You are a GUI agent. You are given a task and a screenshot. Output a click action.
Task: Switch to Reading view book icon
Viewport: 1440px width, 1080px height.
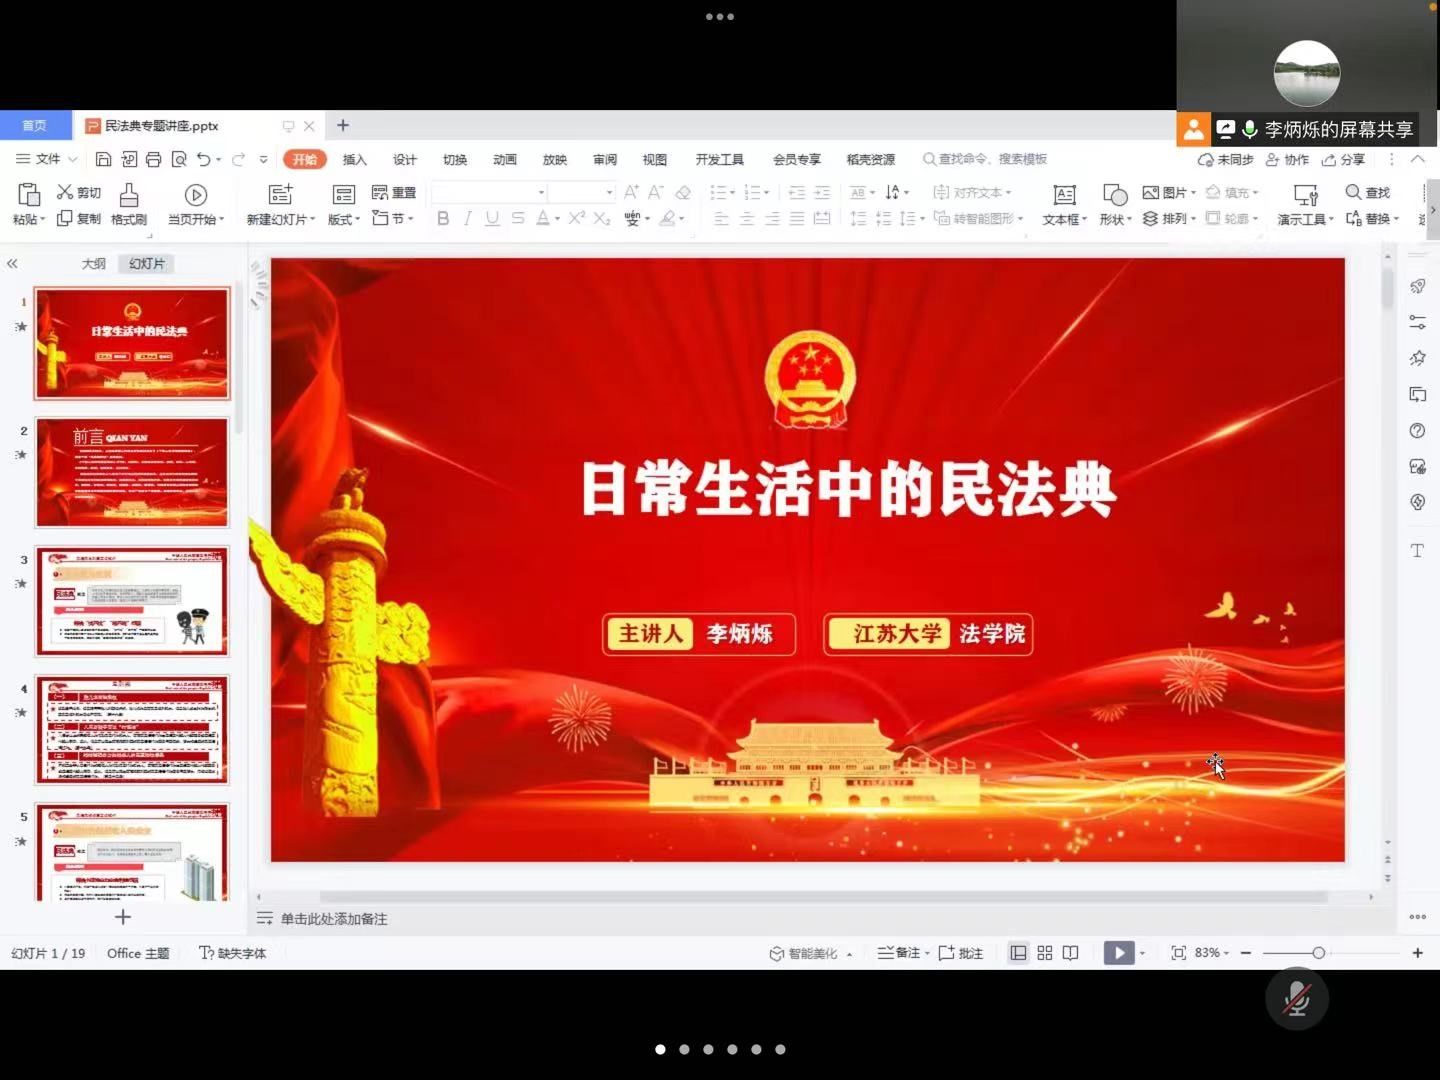click(1071, 953)
